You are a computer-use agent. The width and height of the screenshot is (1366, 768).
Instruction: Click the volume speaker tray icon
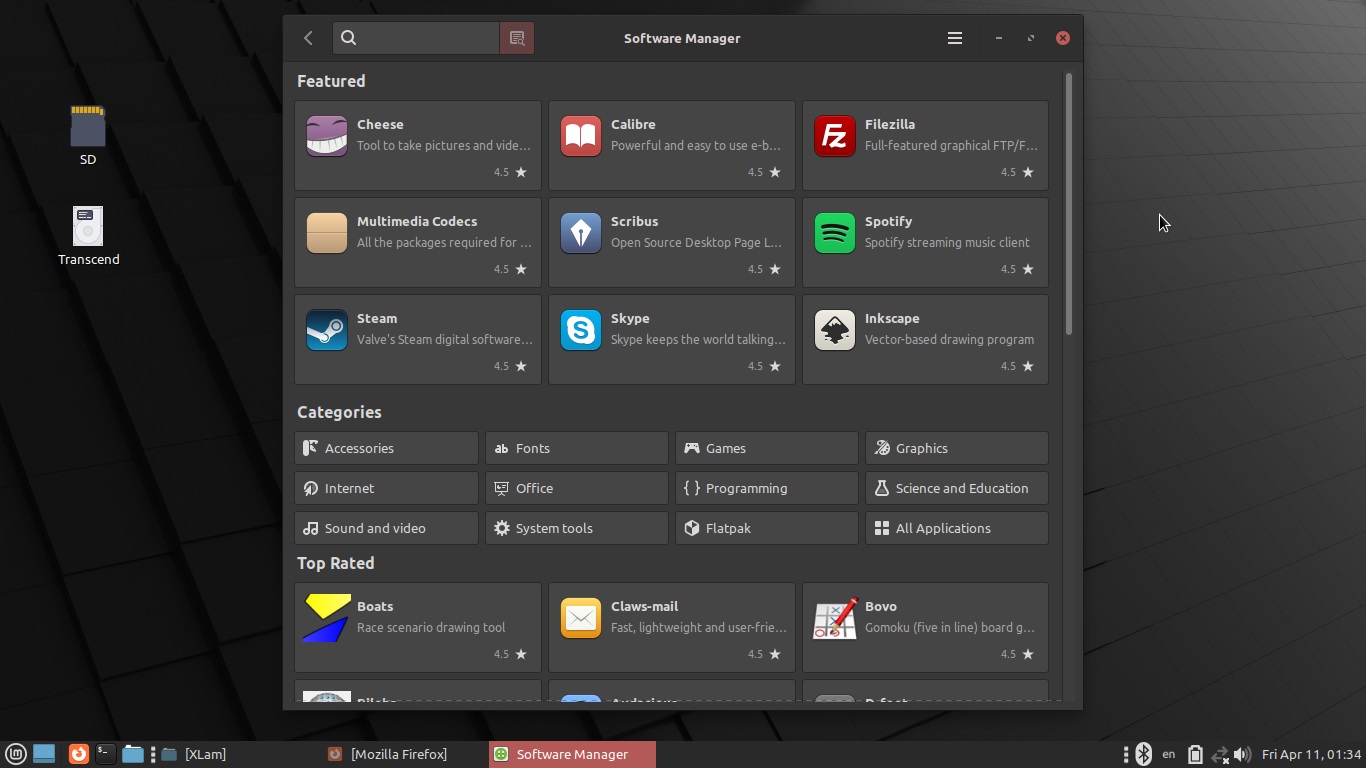tap(1242, 754)
